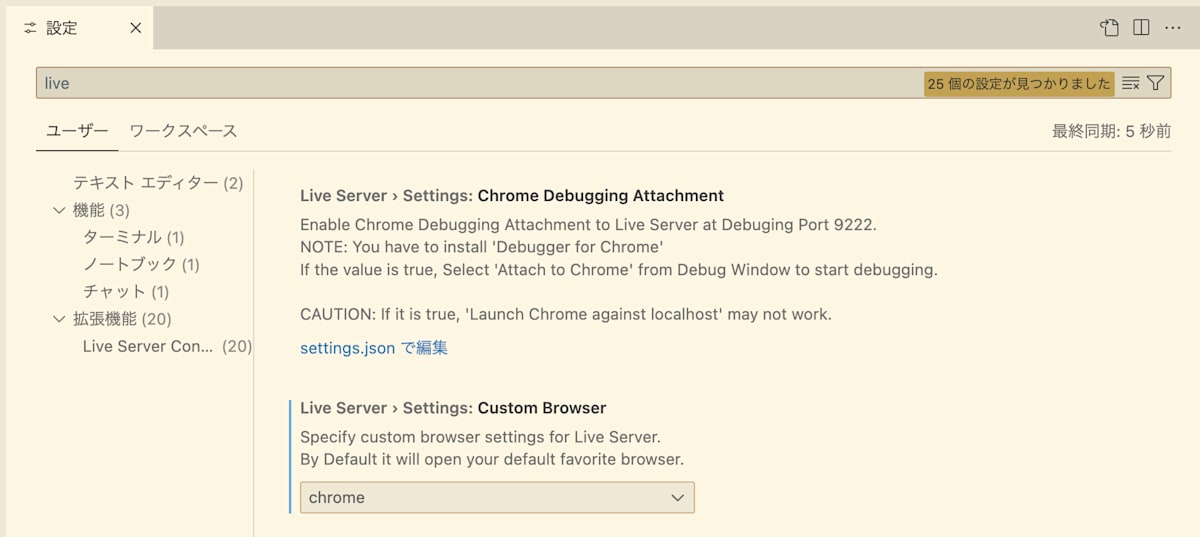Collapse the 機能 (3) tree section
Viewport: 1200px width, 537px height.
click(x=58, y=210)
